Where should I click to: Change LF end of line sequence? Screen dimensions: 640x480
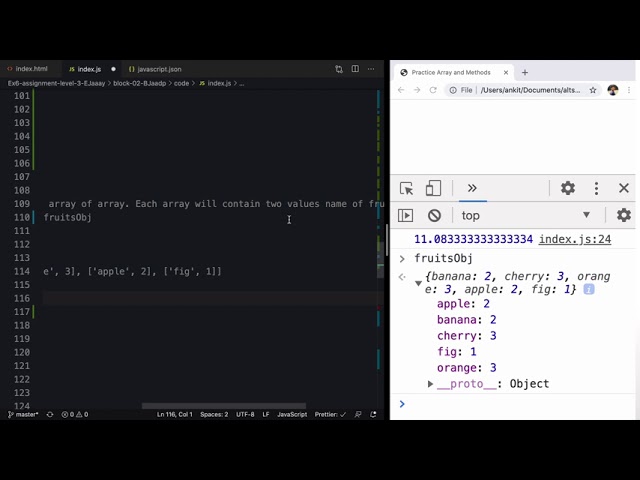coord(266,414)
